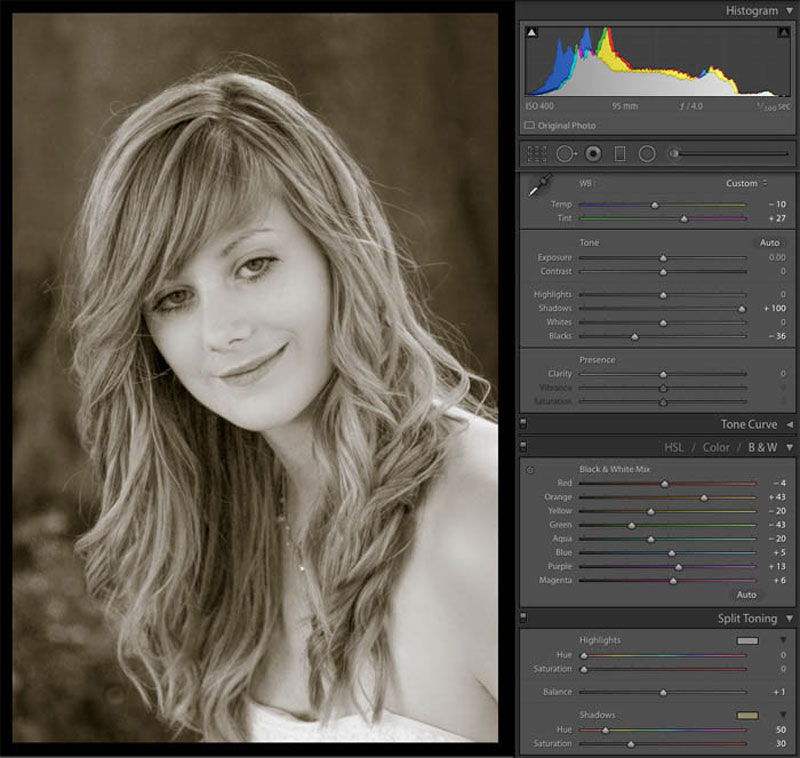Click Auto in the Tone section
The width and height of the screenshot is (800, 758).
coord(769,243)
